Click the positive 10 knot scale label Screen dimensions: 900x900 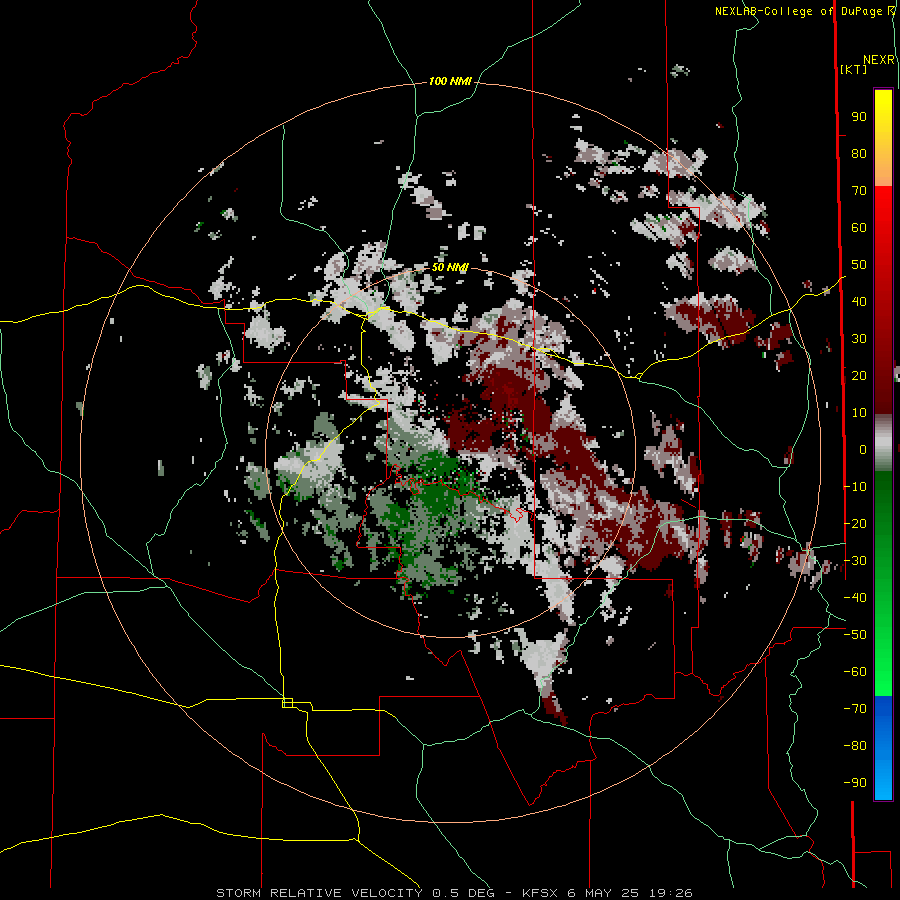[859, 413]
